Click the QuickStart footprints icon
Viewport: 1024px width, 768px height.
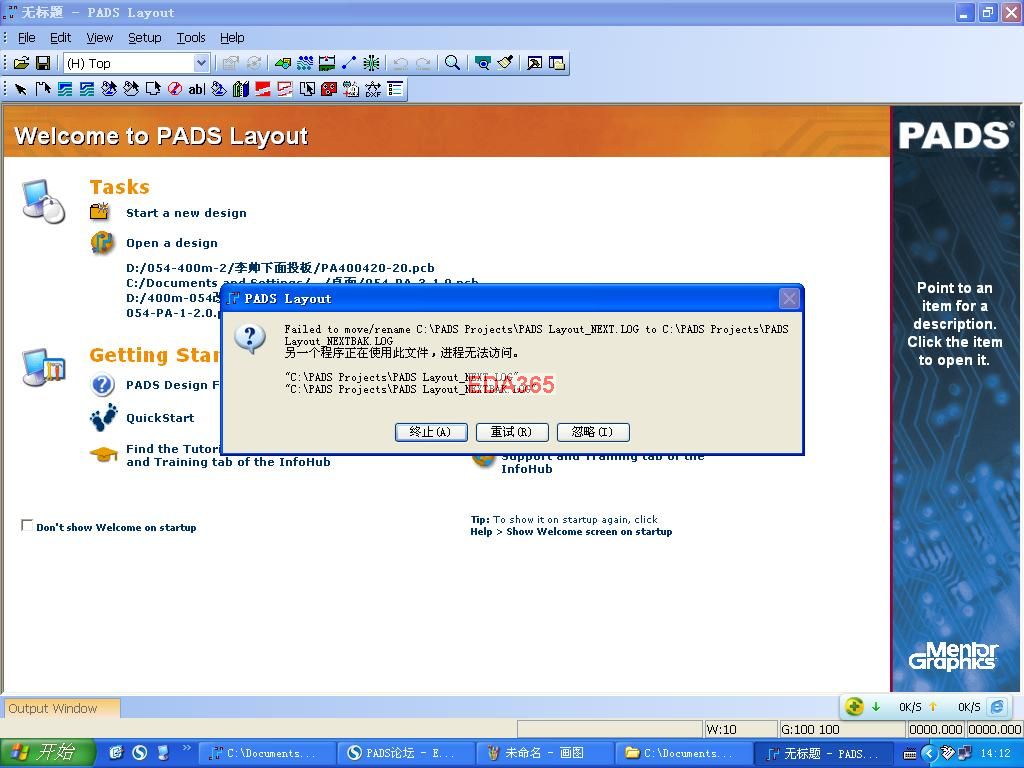click(103, 417)
